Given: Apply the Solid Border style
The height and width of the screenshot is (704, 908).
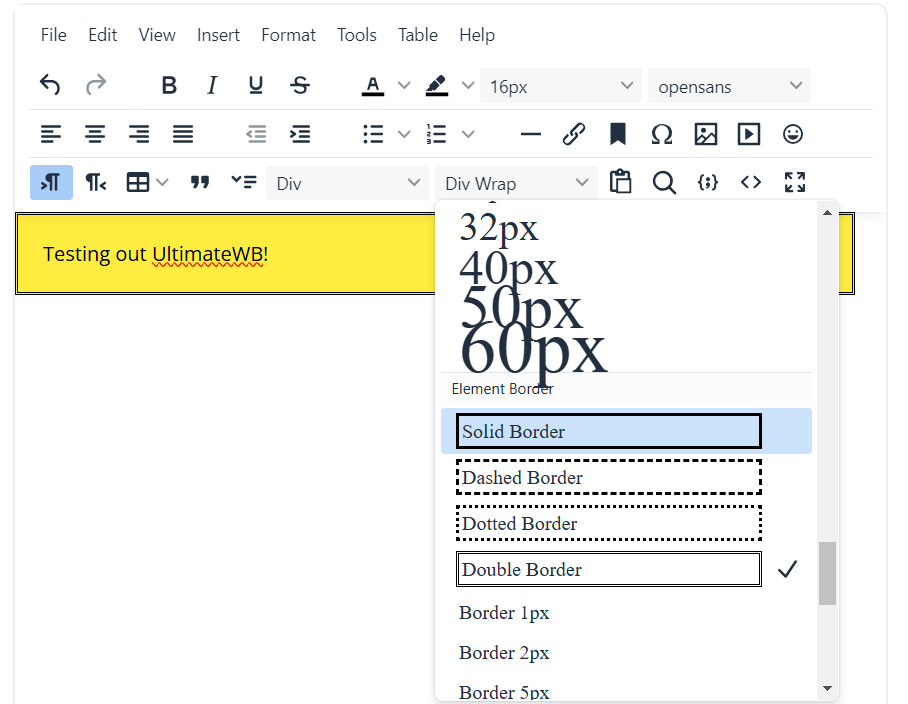Looking at the screenshot, I should pyautogui.click(x=608, y=432).
